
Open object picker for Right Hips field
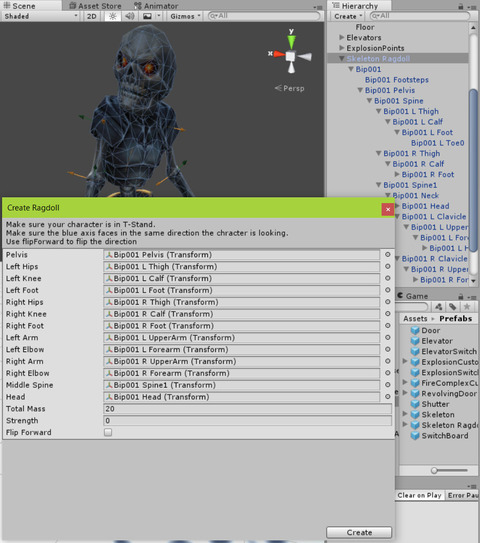388,302
